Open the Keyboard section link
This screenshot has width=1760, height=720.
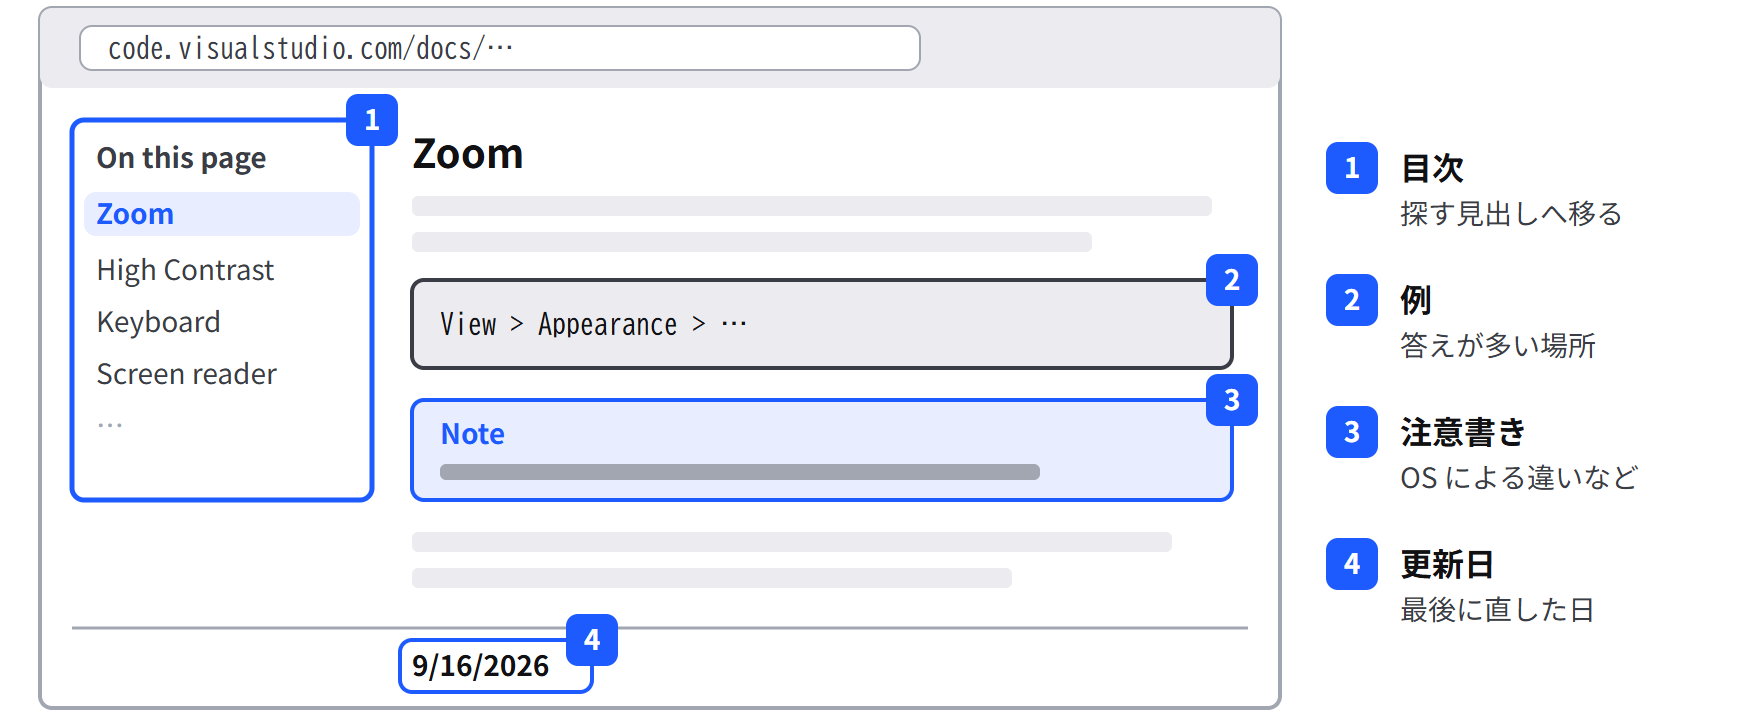tap(158, 322)
